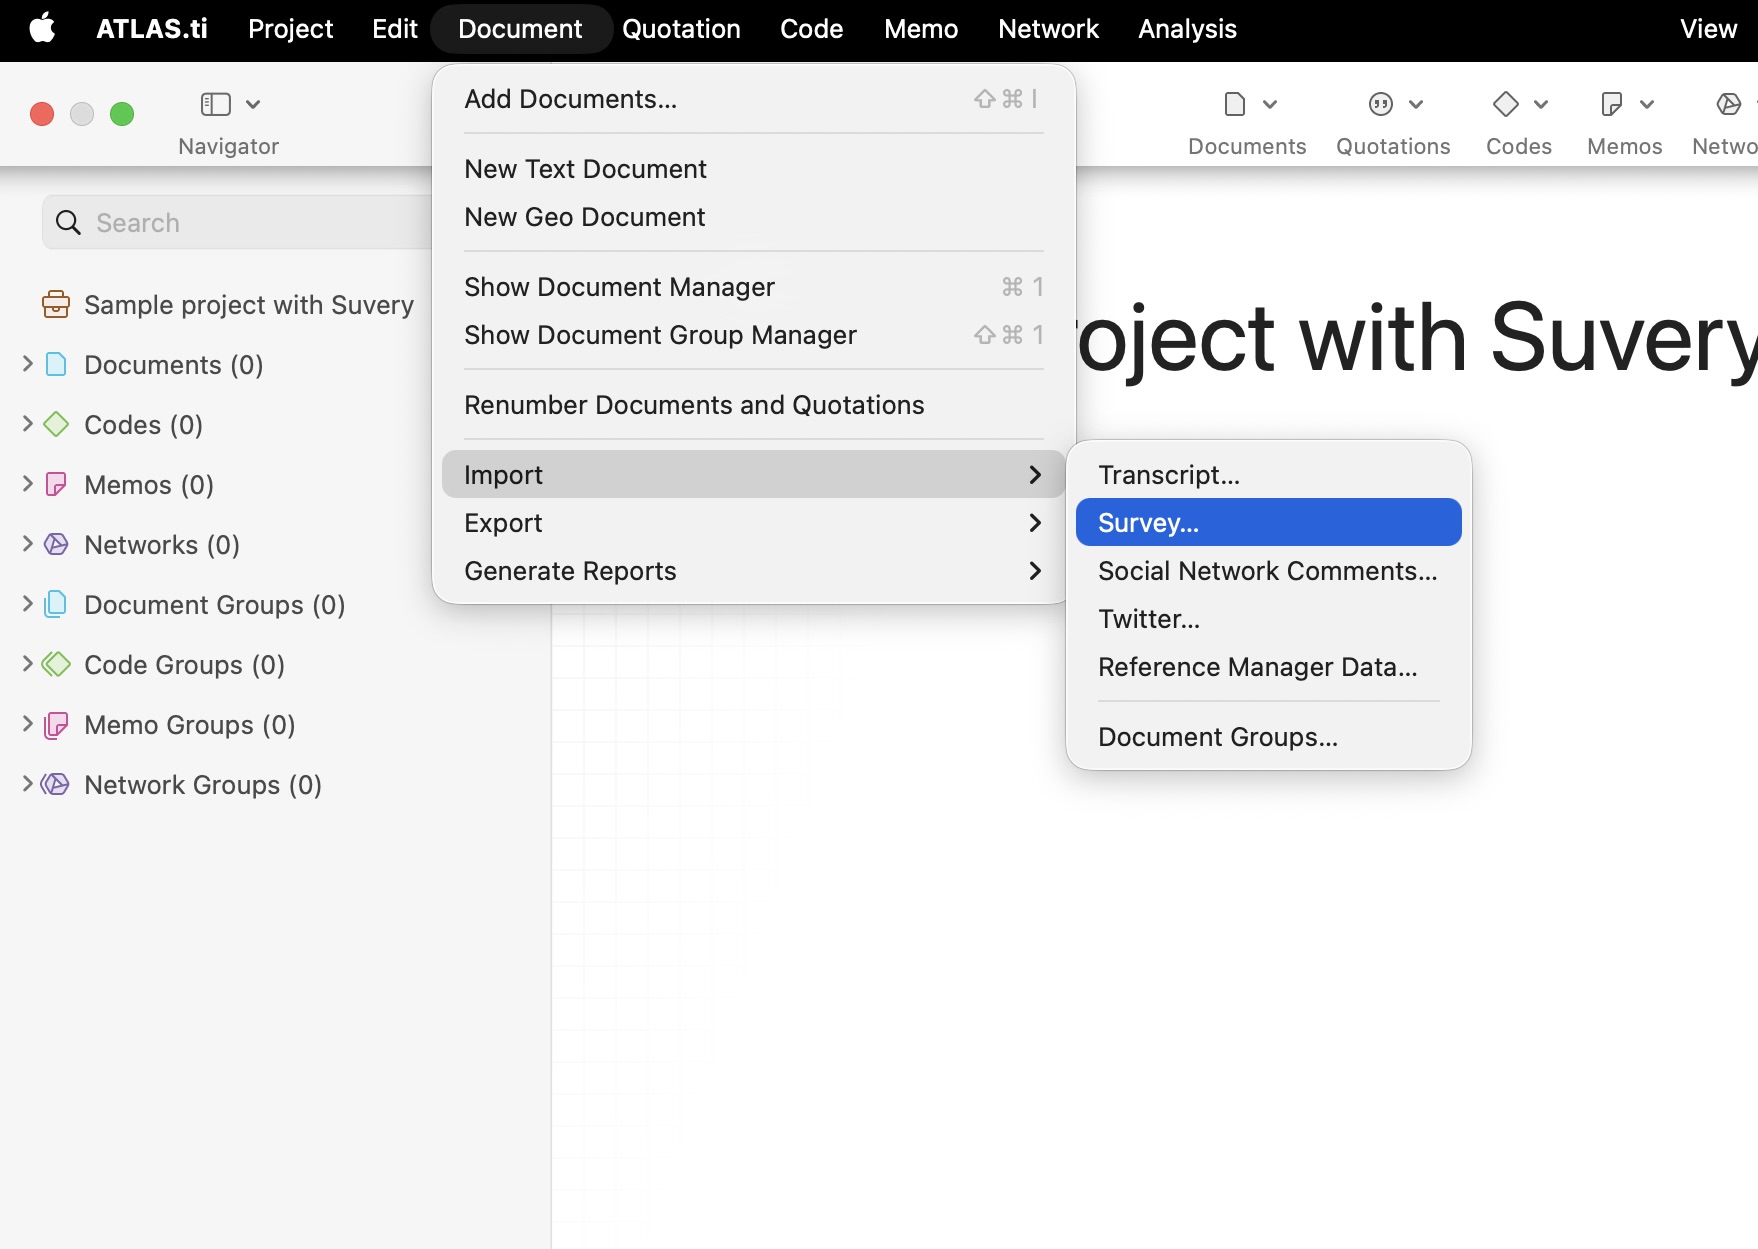
Task: Open the Import submenu item
Action: click(x=754, y=474)
